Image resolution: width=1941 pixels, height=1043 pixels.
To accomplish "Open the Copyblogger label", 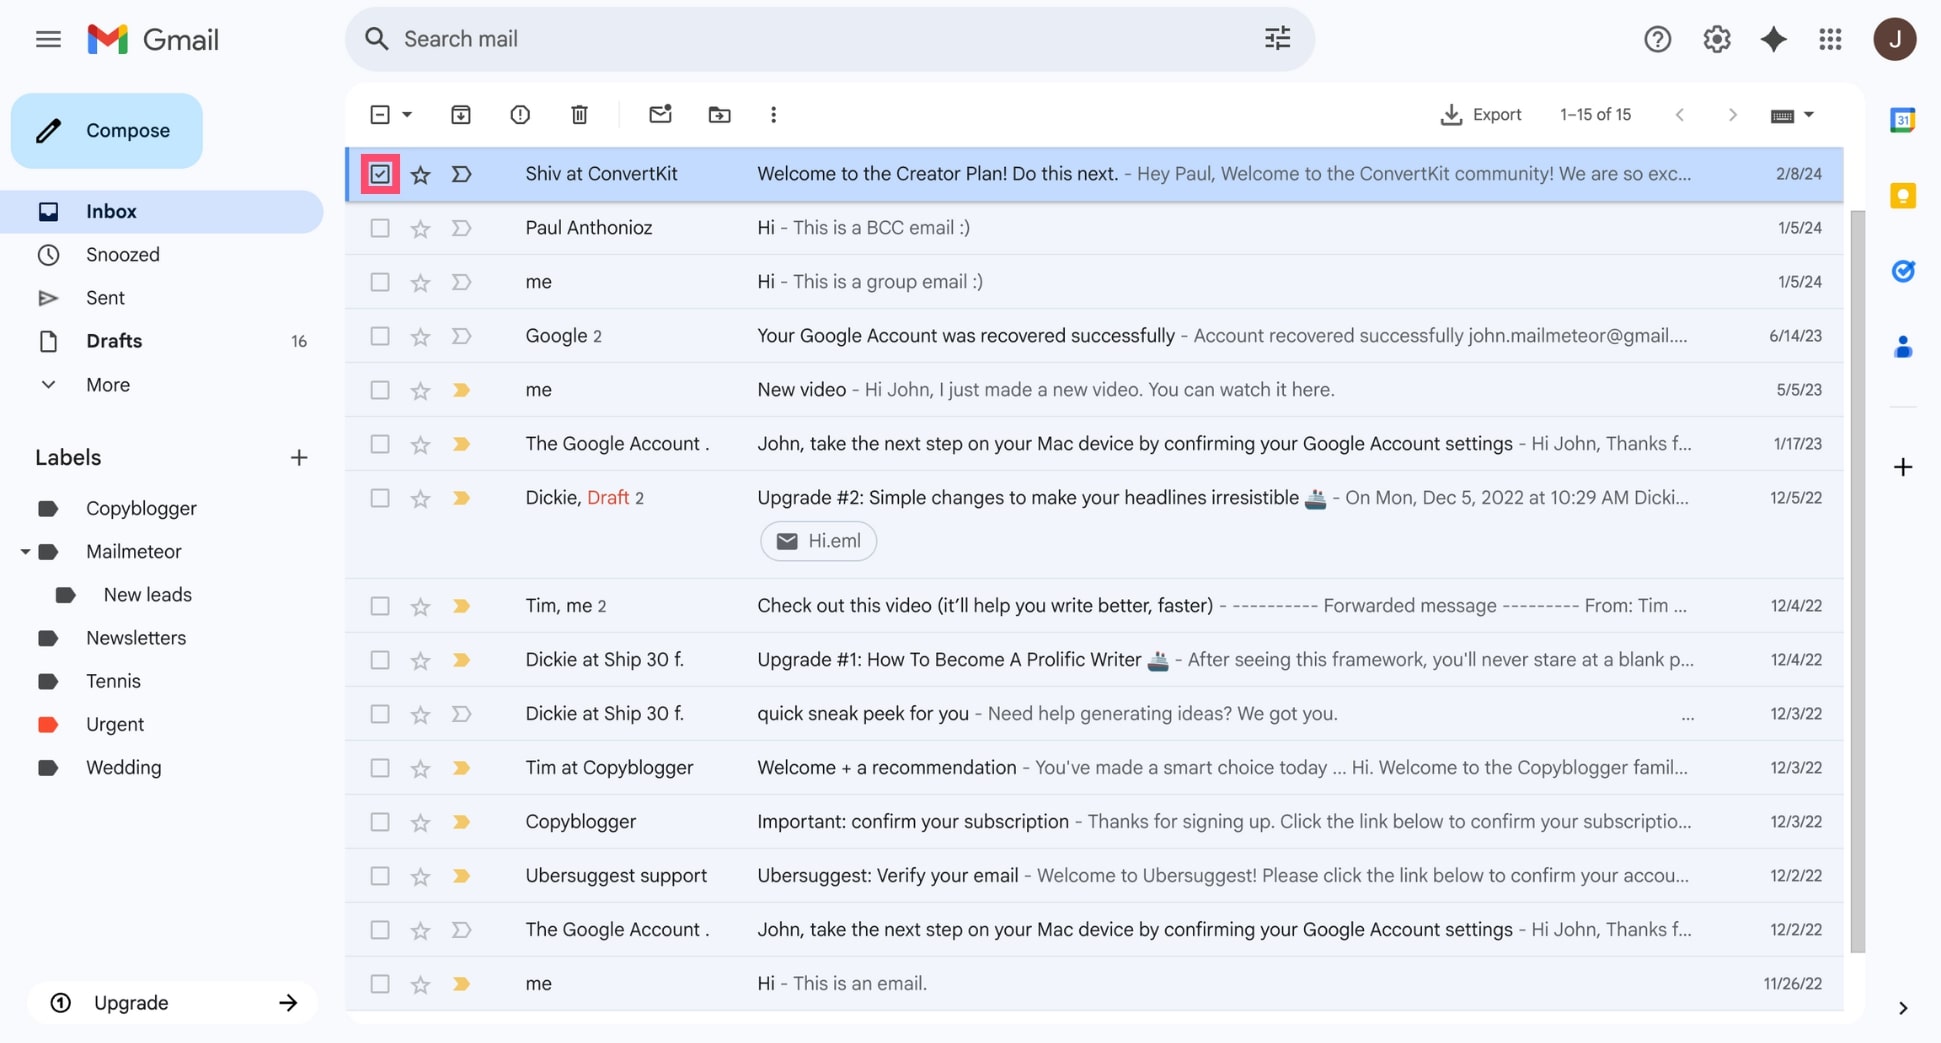I will point(141,508).
